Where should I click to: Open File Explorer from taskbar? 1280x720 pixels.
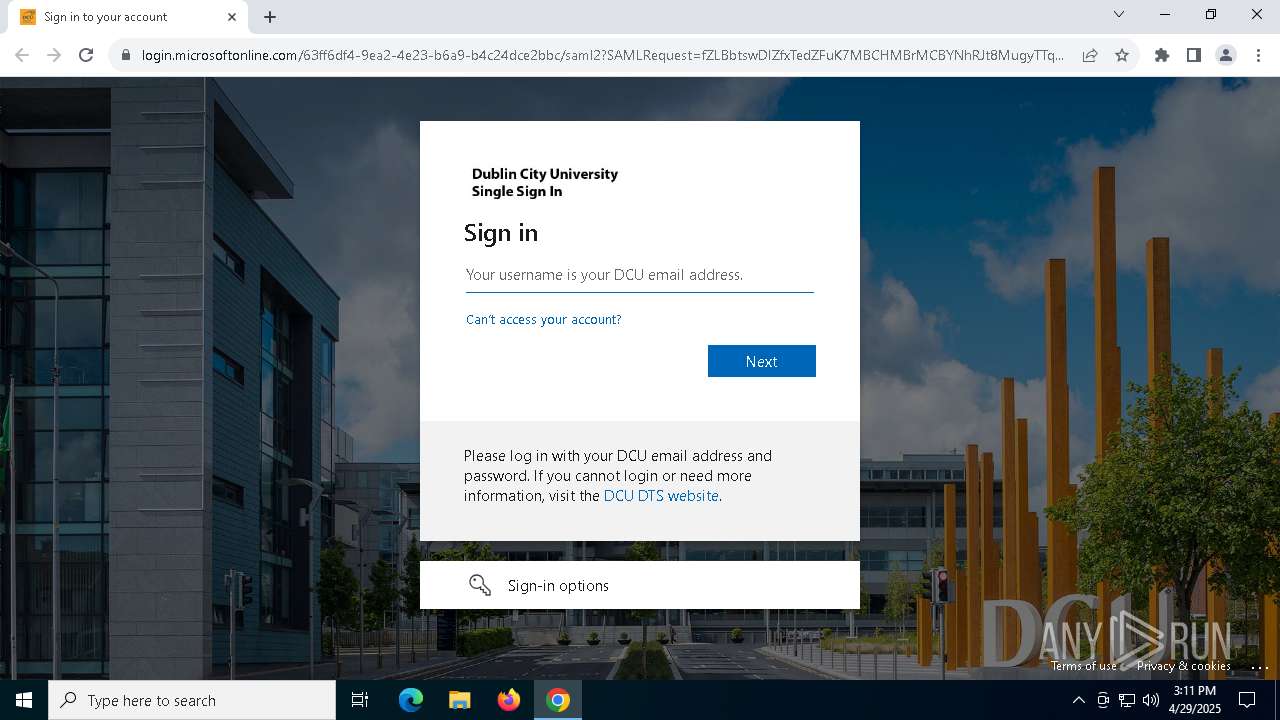click(x=459, y=700)
